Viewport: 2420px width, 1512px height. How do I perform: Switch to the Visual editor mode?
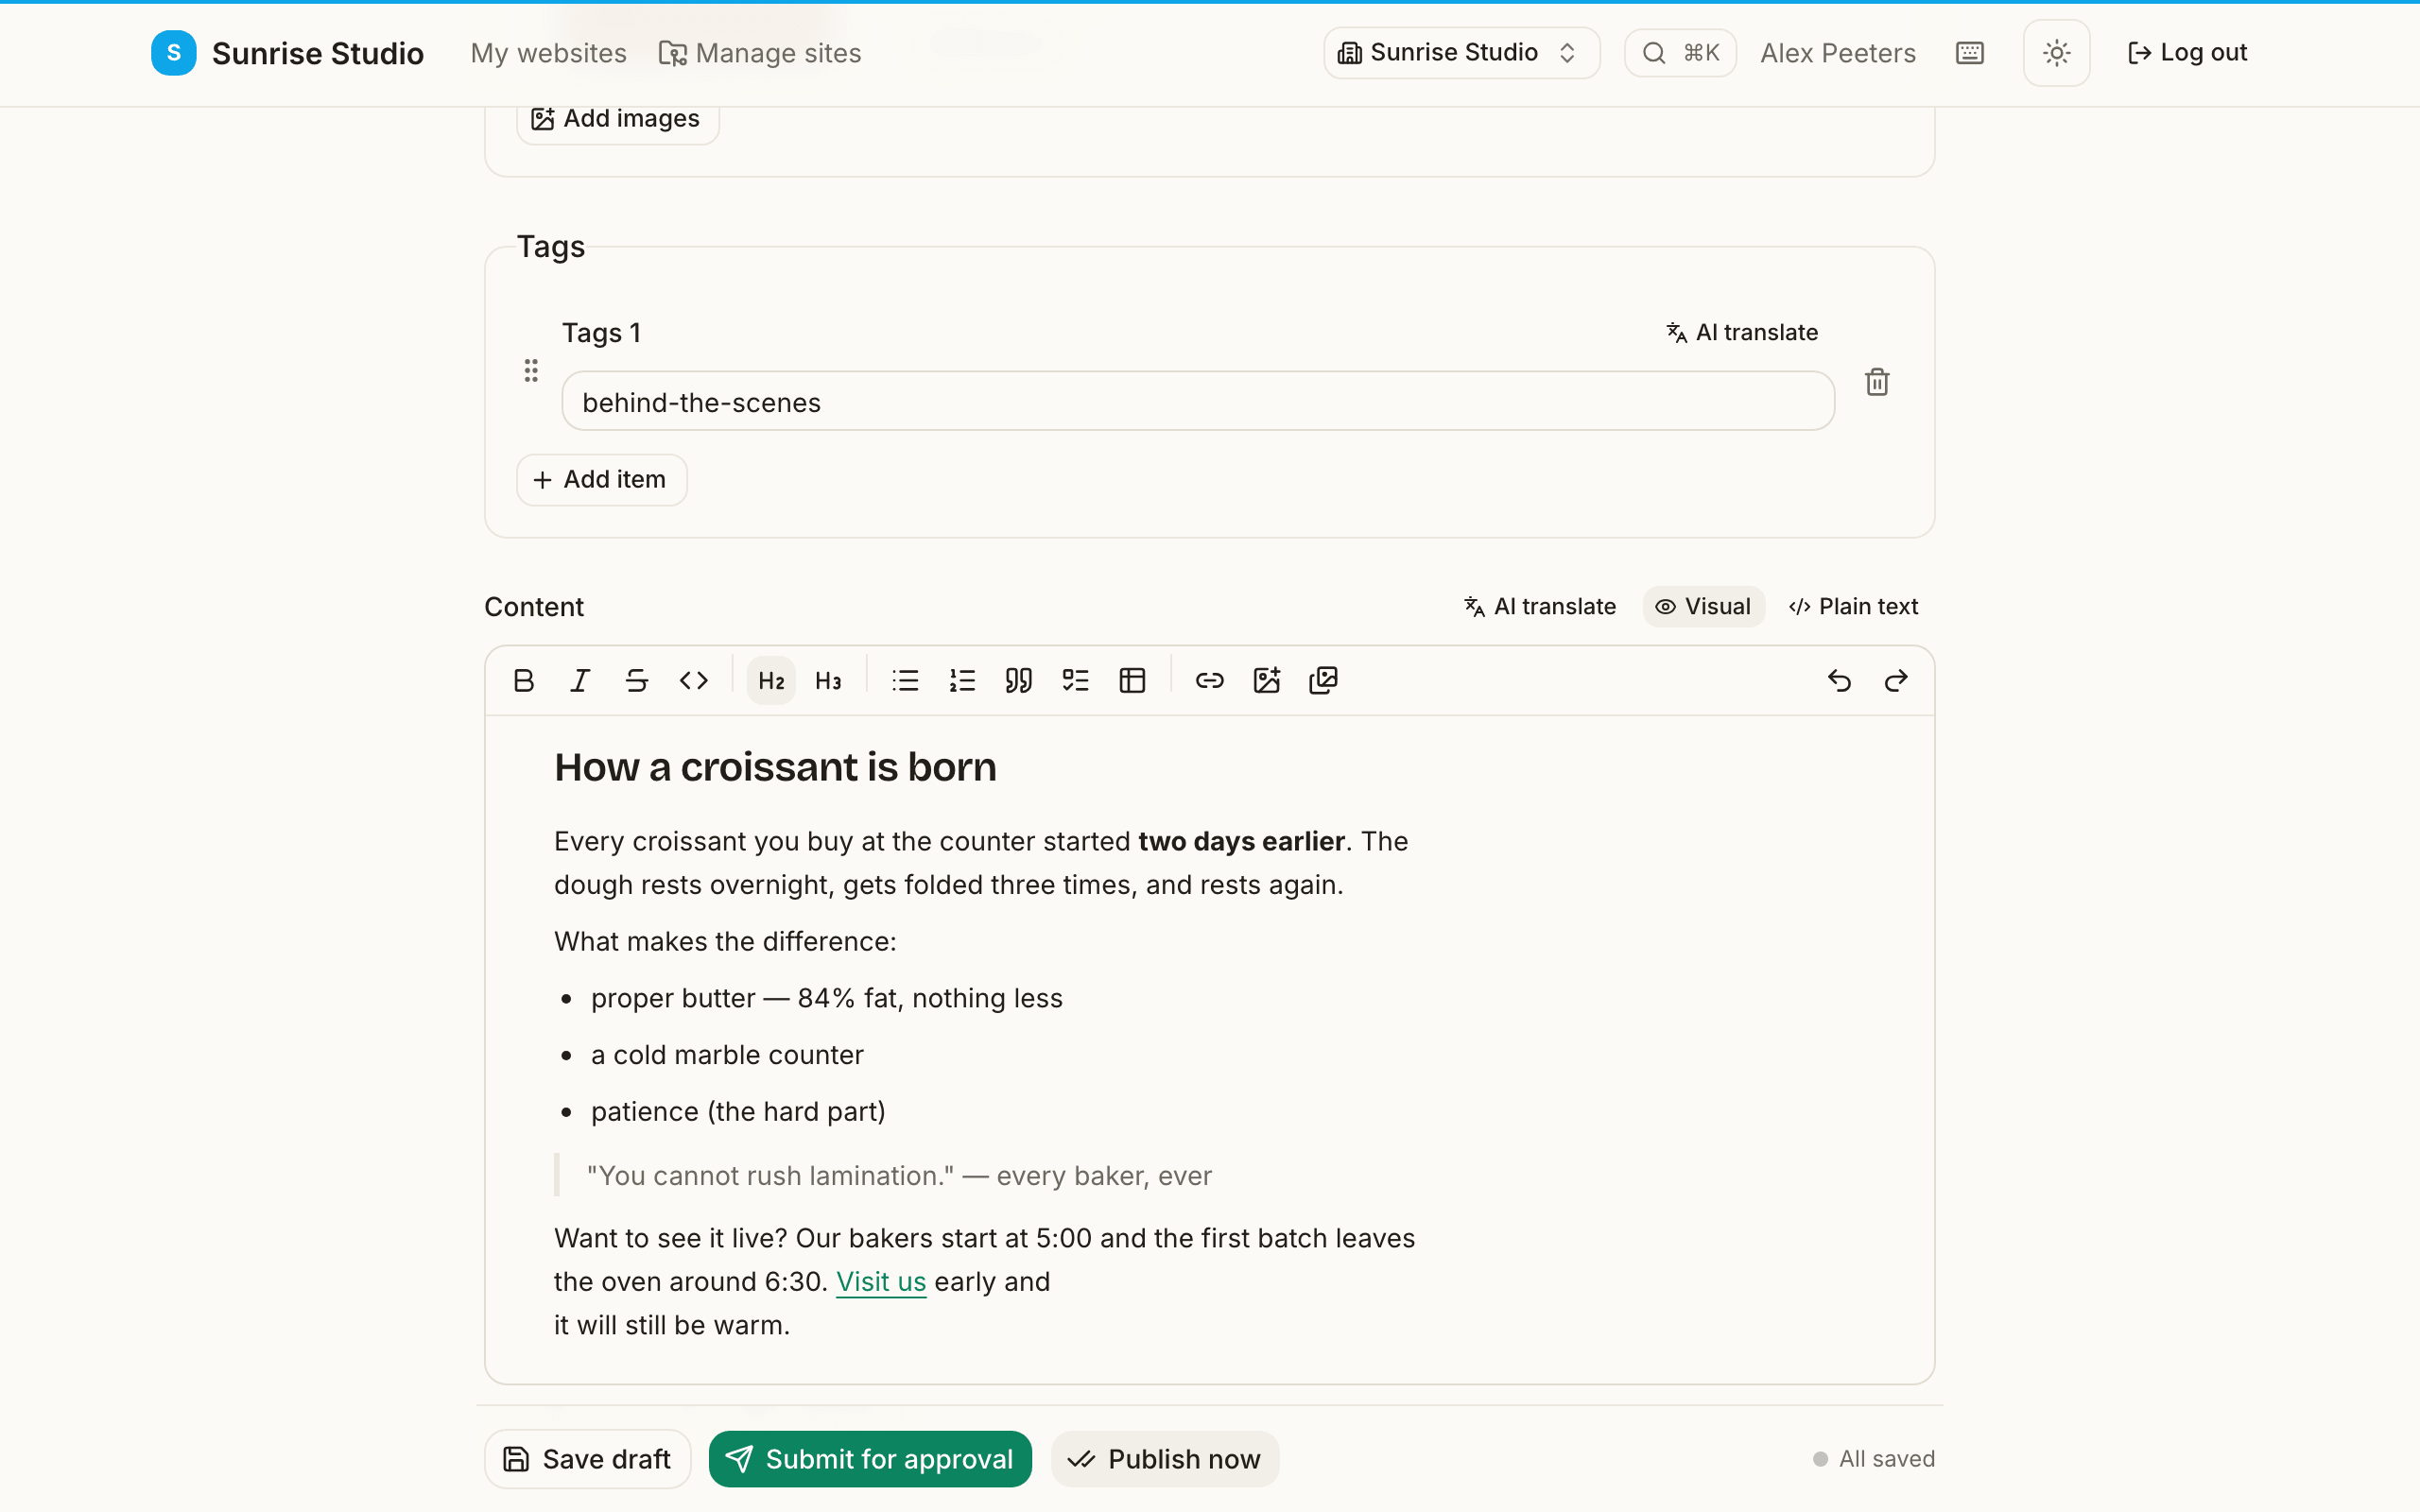(x=1703, y=607)
